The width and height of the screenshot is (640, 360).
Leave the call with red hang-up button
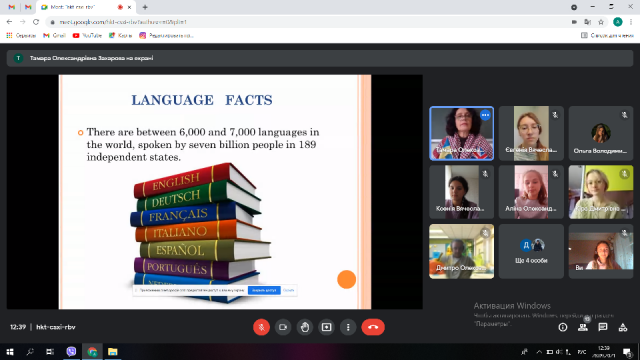(x=373, y=327)
